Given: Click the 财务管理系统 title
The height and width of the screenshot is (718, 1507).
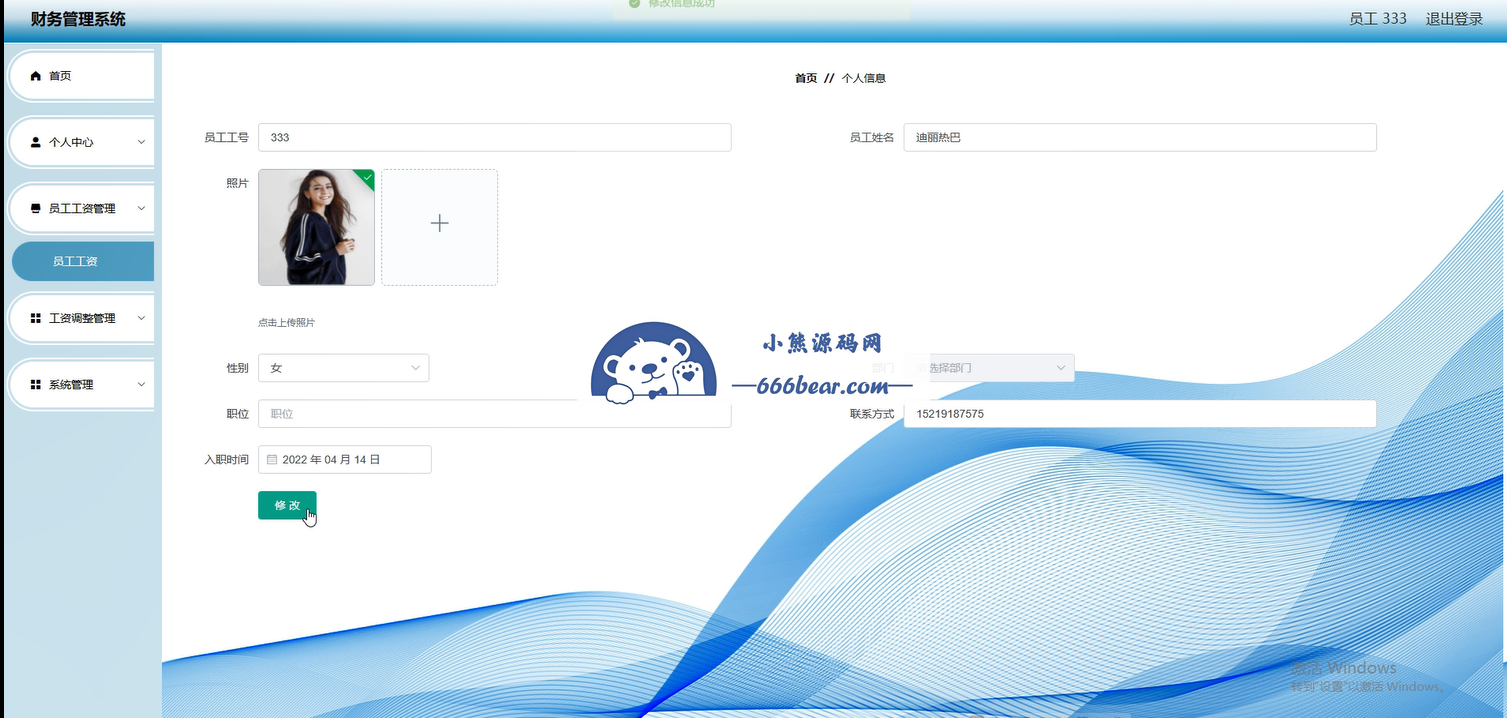Looking at the screenshot, I should coord(78,19).
